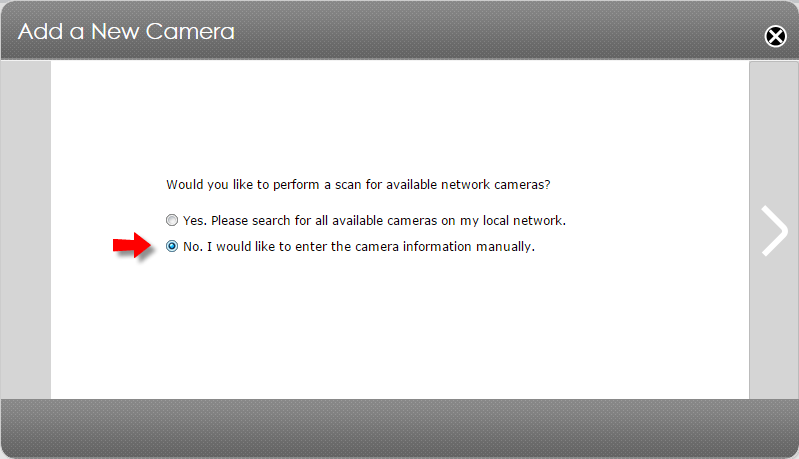Viewport: 799px width, 459px height.
Task: Click the right gray navigation panel above the chevron
Action: [x=774, y=132]
